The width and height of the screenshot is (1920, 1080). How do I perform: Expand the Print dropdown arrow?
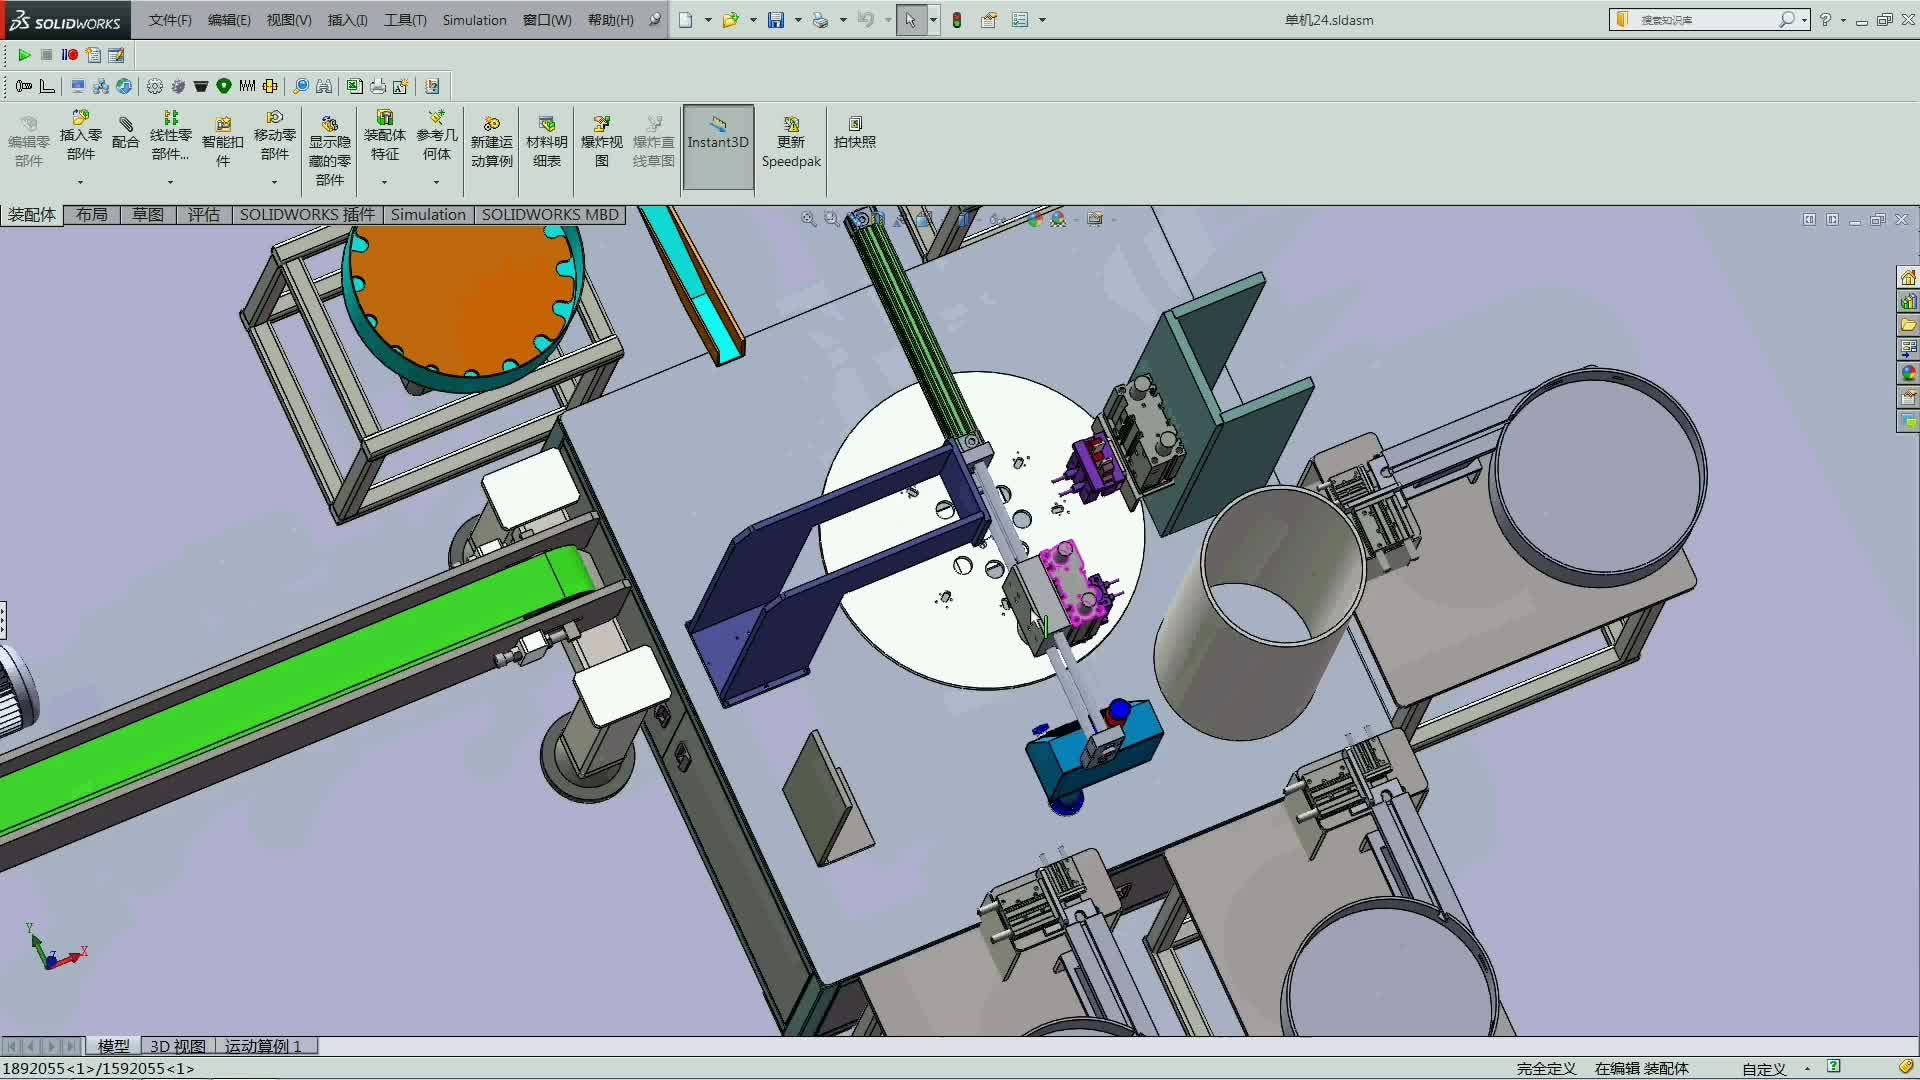(x=843, y=20)
